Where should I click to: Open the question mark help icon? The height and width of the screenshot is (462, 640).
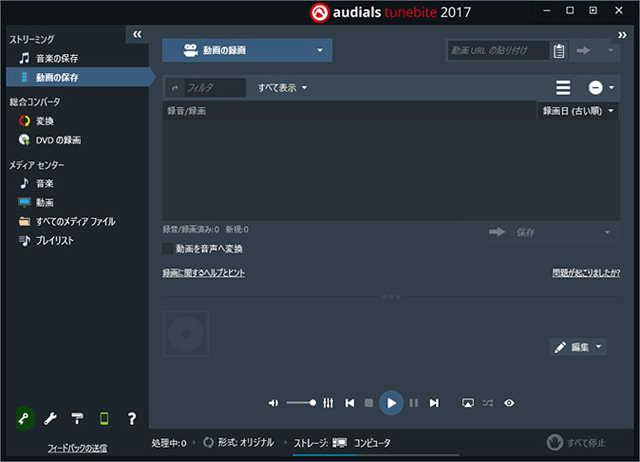[x=131, y=419]
